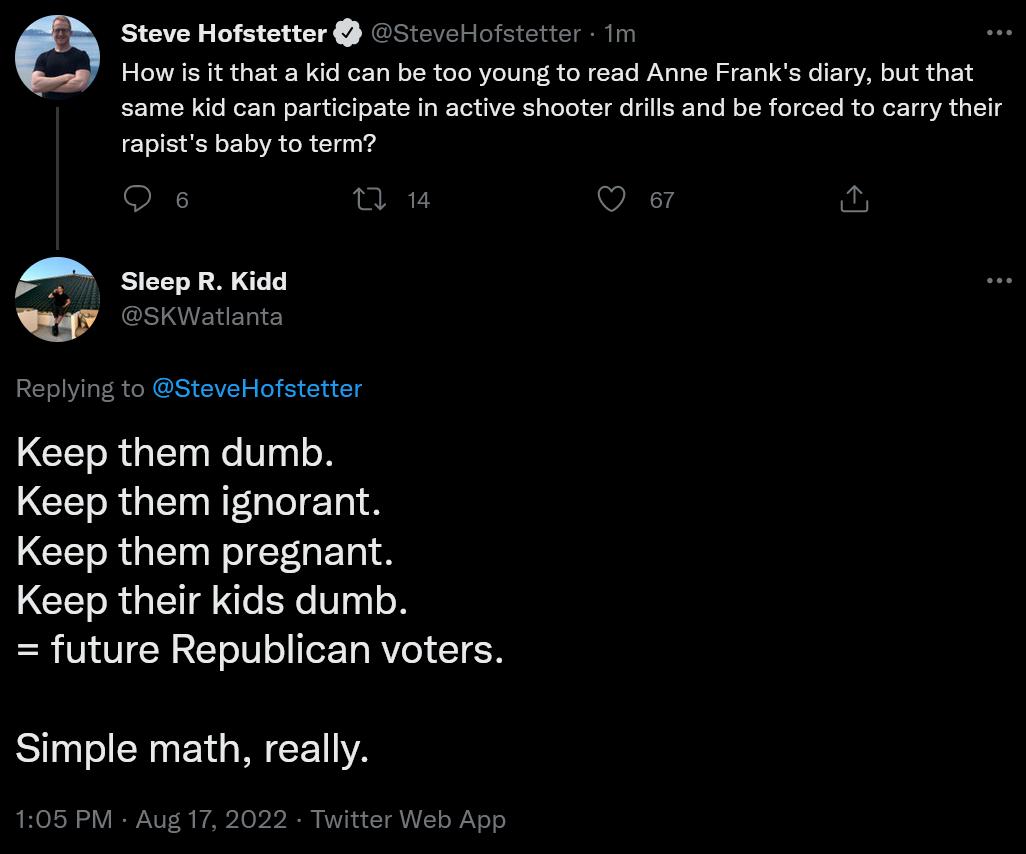Open Sleep R. Kidd's profile avatar
This screenshot has width=1026, height=854.
click(x=57, y=299)
